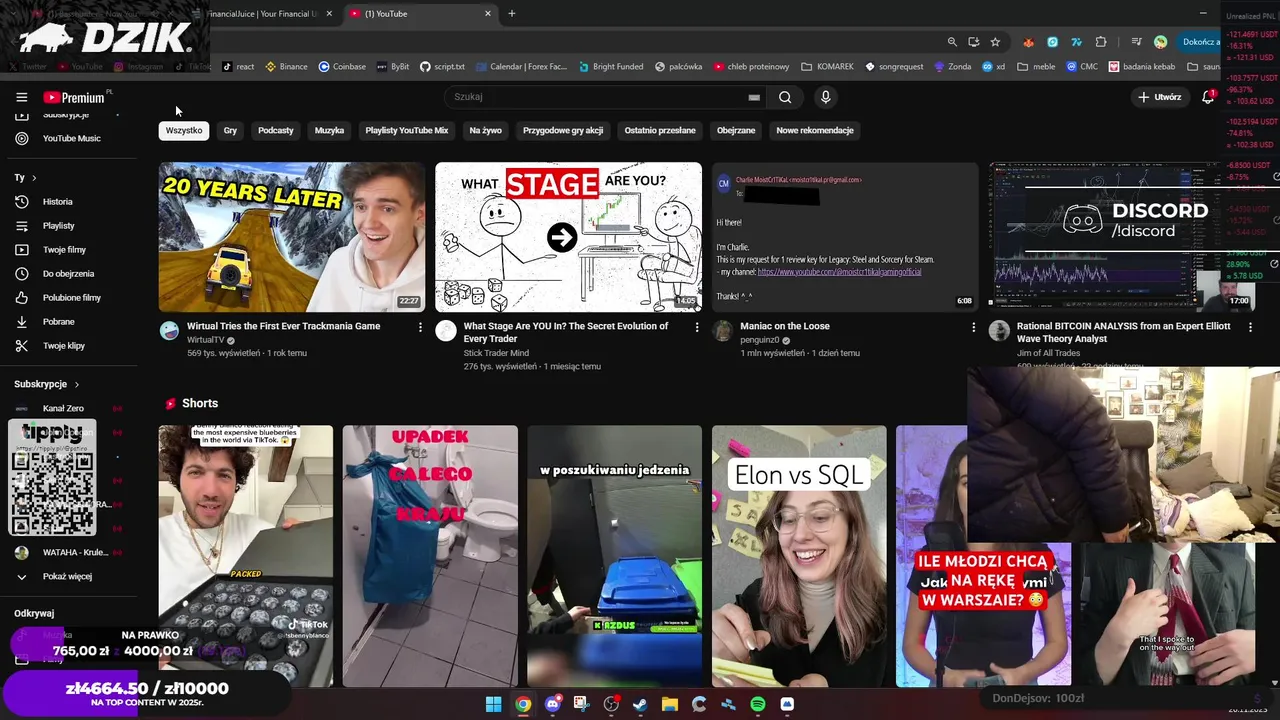The width and height of the screenshot is (1280, 720).
Task: Open more options for Rational BITCOIN ANALYSIS video
Action: tap(1250, 327)
